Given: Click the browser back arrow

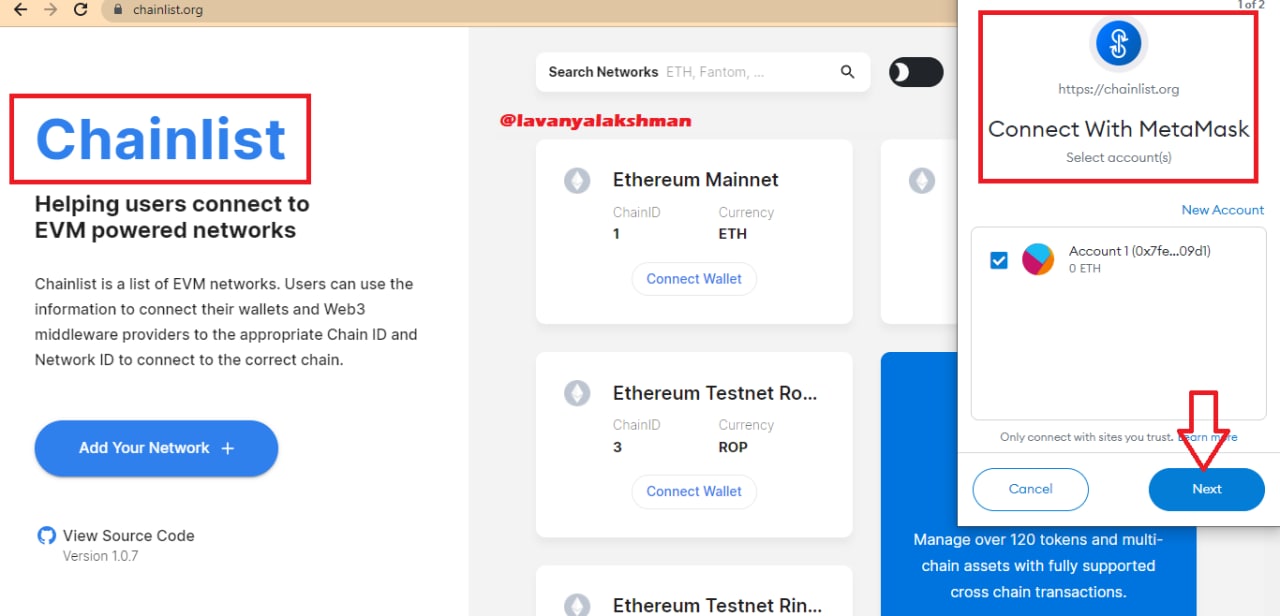Looking at the screenshot, I should (20, 10).
